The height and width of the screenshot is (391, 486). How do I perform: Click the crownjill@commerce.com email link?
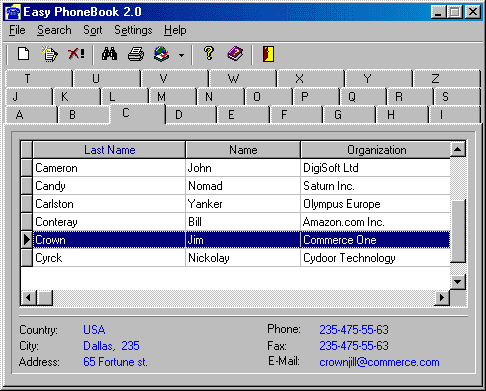(x=379, y=362)
